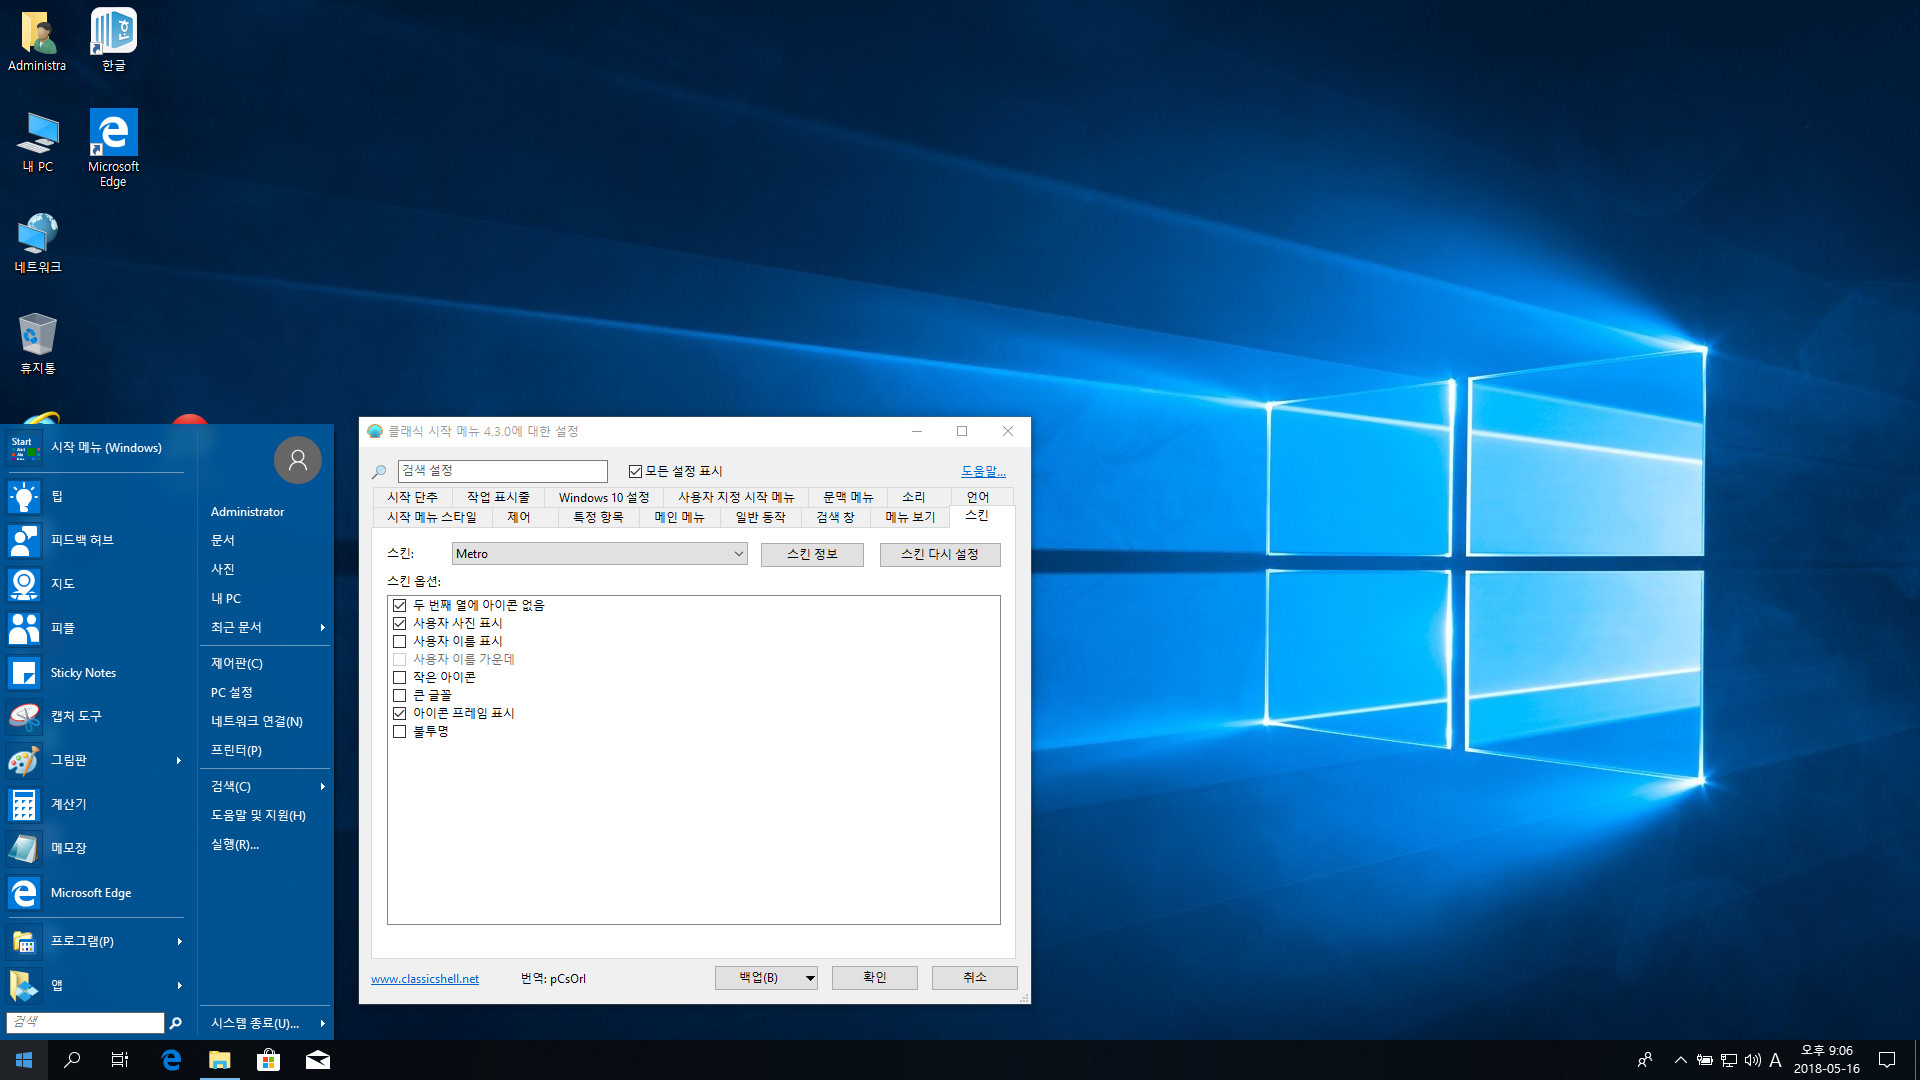Open Microsoft Store from the taskbar

coord(268,1060)
